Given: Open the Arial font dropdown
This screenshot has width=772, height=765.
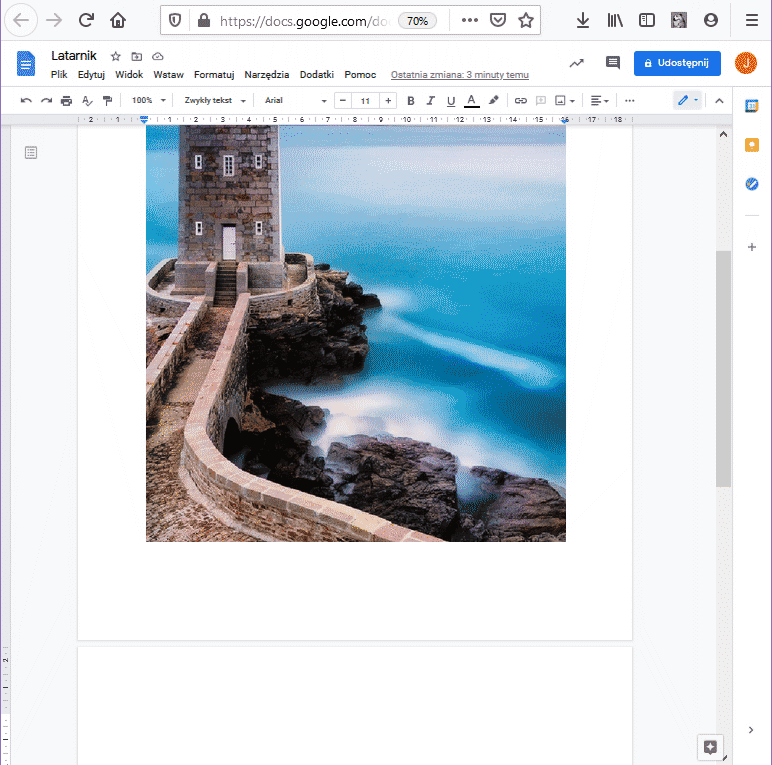Looking at the screenshot, I should coord(295,101).
